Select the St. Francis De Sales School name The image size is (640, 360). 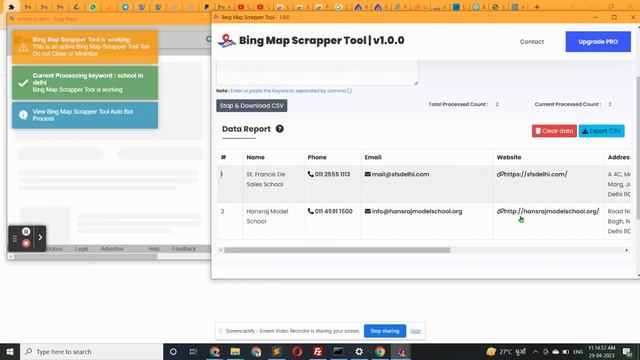point(266,179)
